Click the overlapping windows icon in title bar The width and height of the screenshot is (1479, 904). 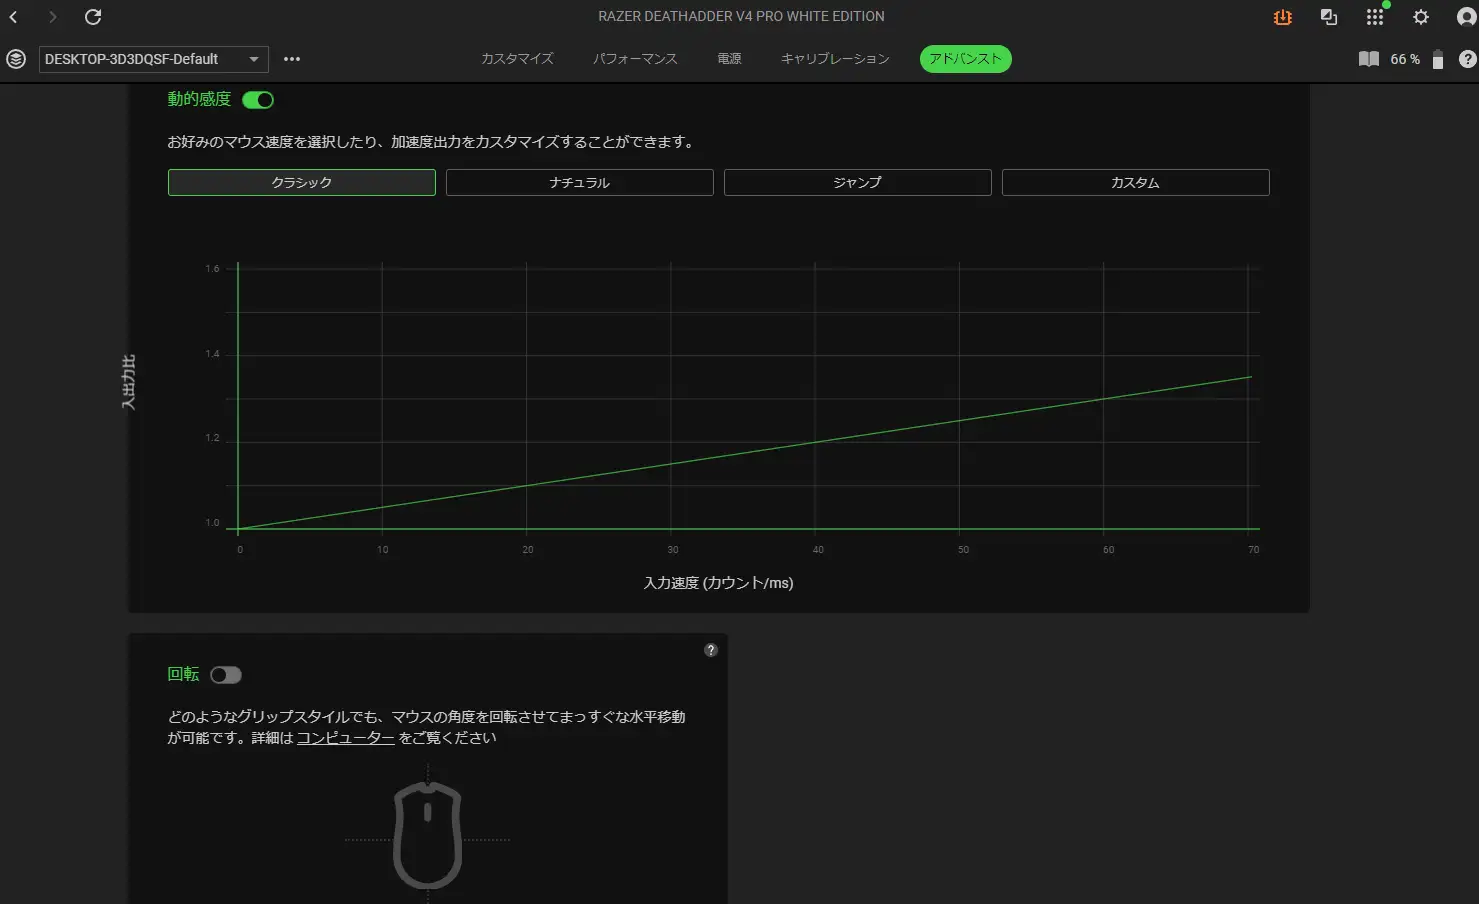(1329, 17)
